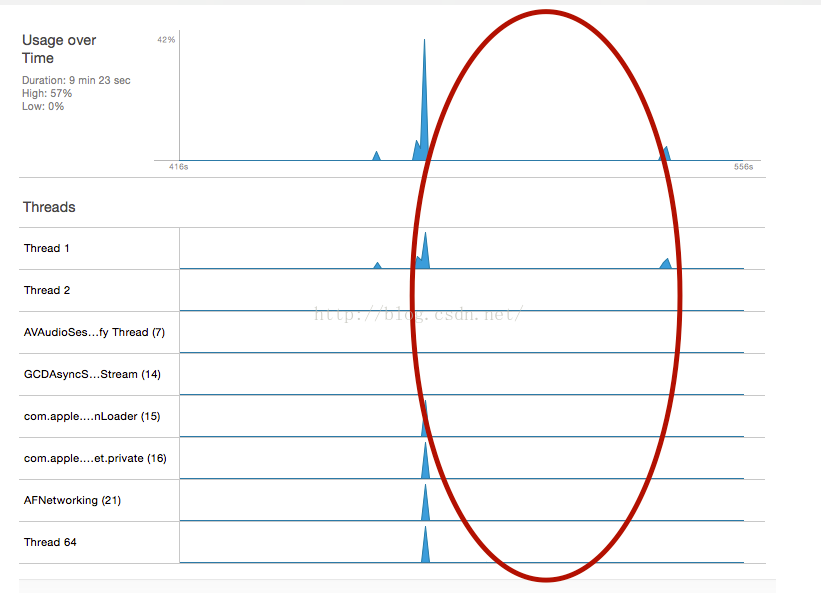Click the 556s end time label
The width and height of the screenshot is (821, 607).
744,167
